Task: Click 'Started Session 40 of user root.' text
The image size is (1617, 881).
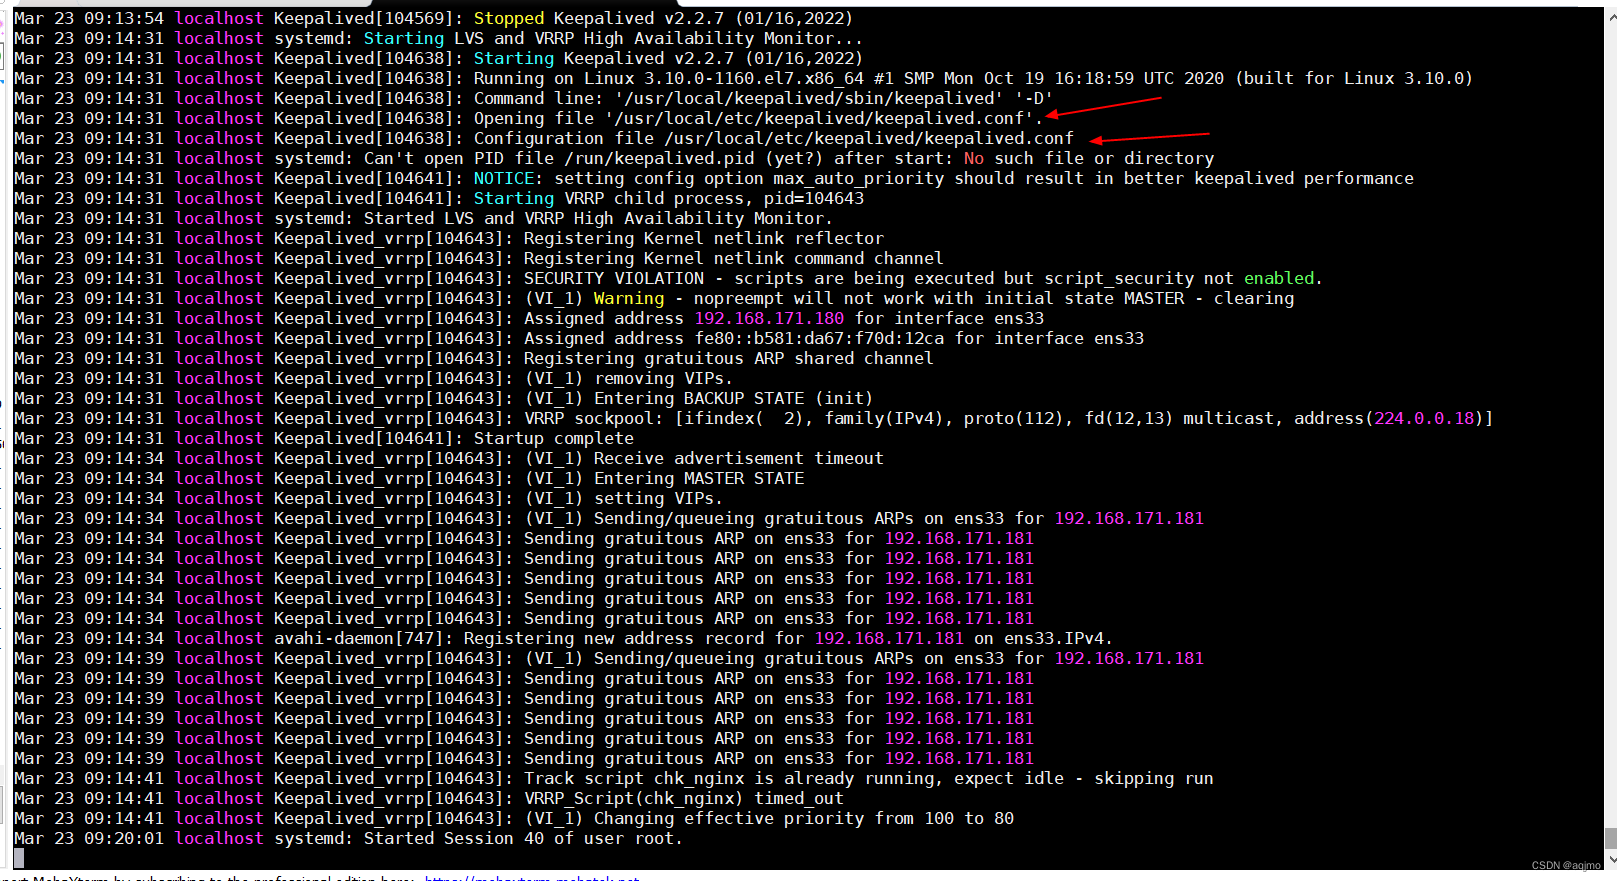Action: (523, 838)
